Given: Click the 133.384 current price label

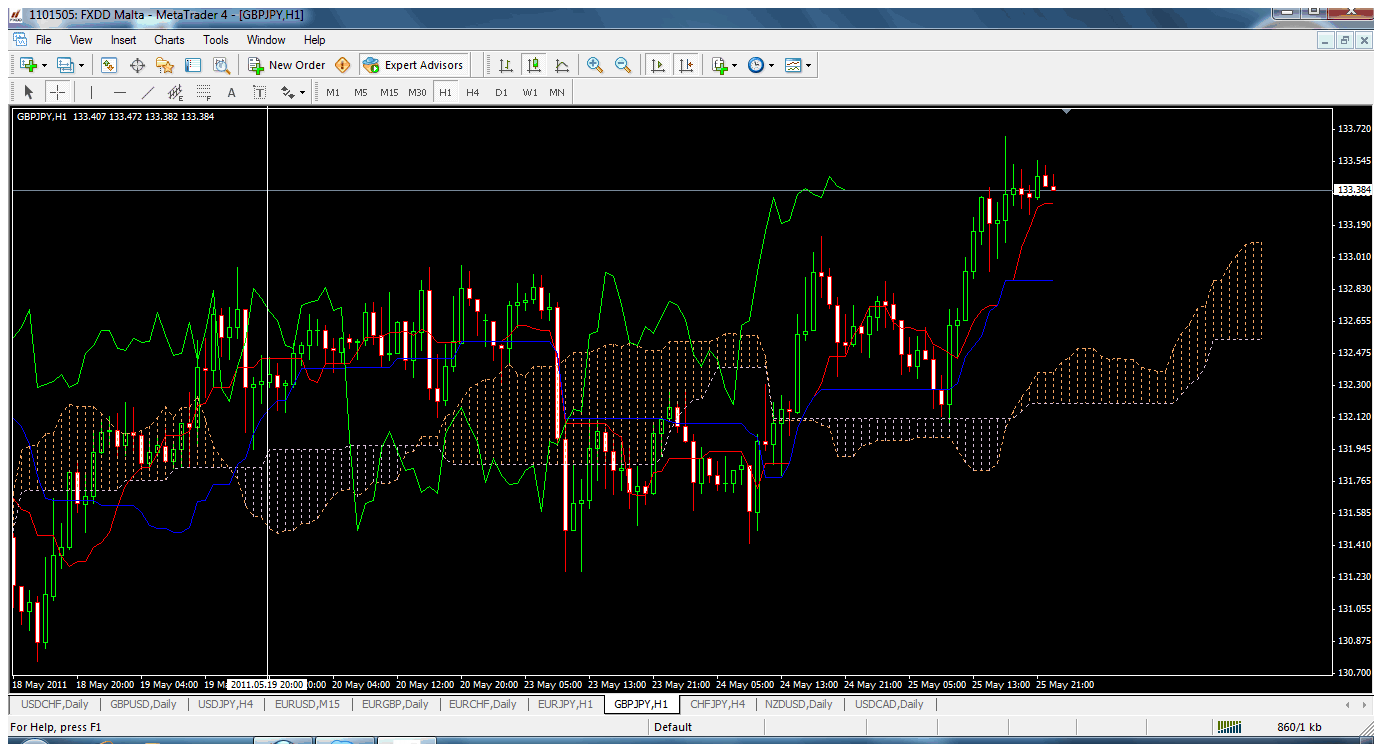Looking at the screenshot, I should coord(1353,189).
